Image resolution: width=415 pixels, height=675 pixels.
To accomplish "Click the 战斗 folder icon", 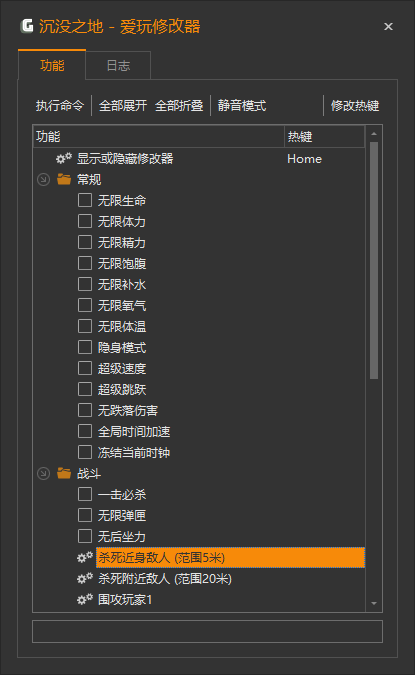I will [x=64, y=473].
